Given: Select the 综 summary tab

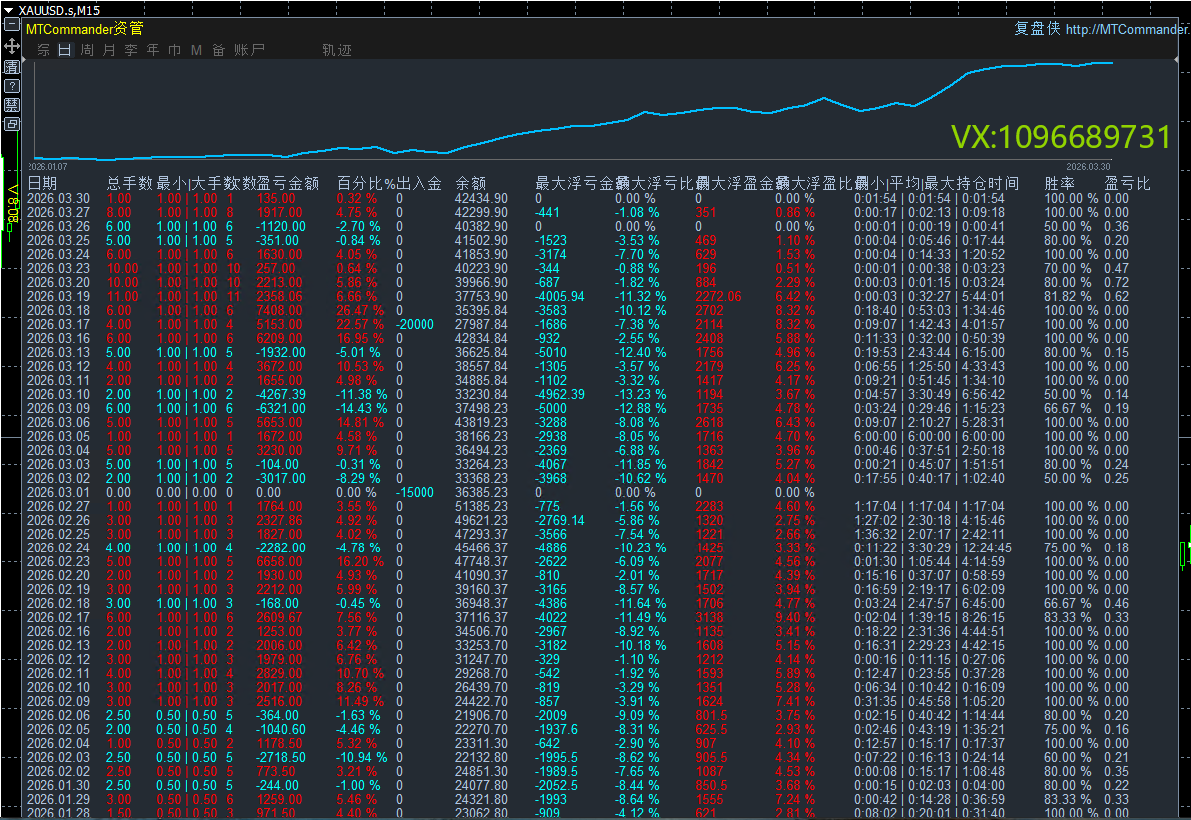Looking at the screenshot, I should click(x=43, y=50).
